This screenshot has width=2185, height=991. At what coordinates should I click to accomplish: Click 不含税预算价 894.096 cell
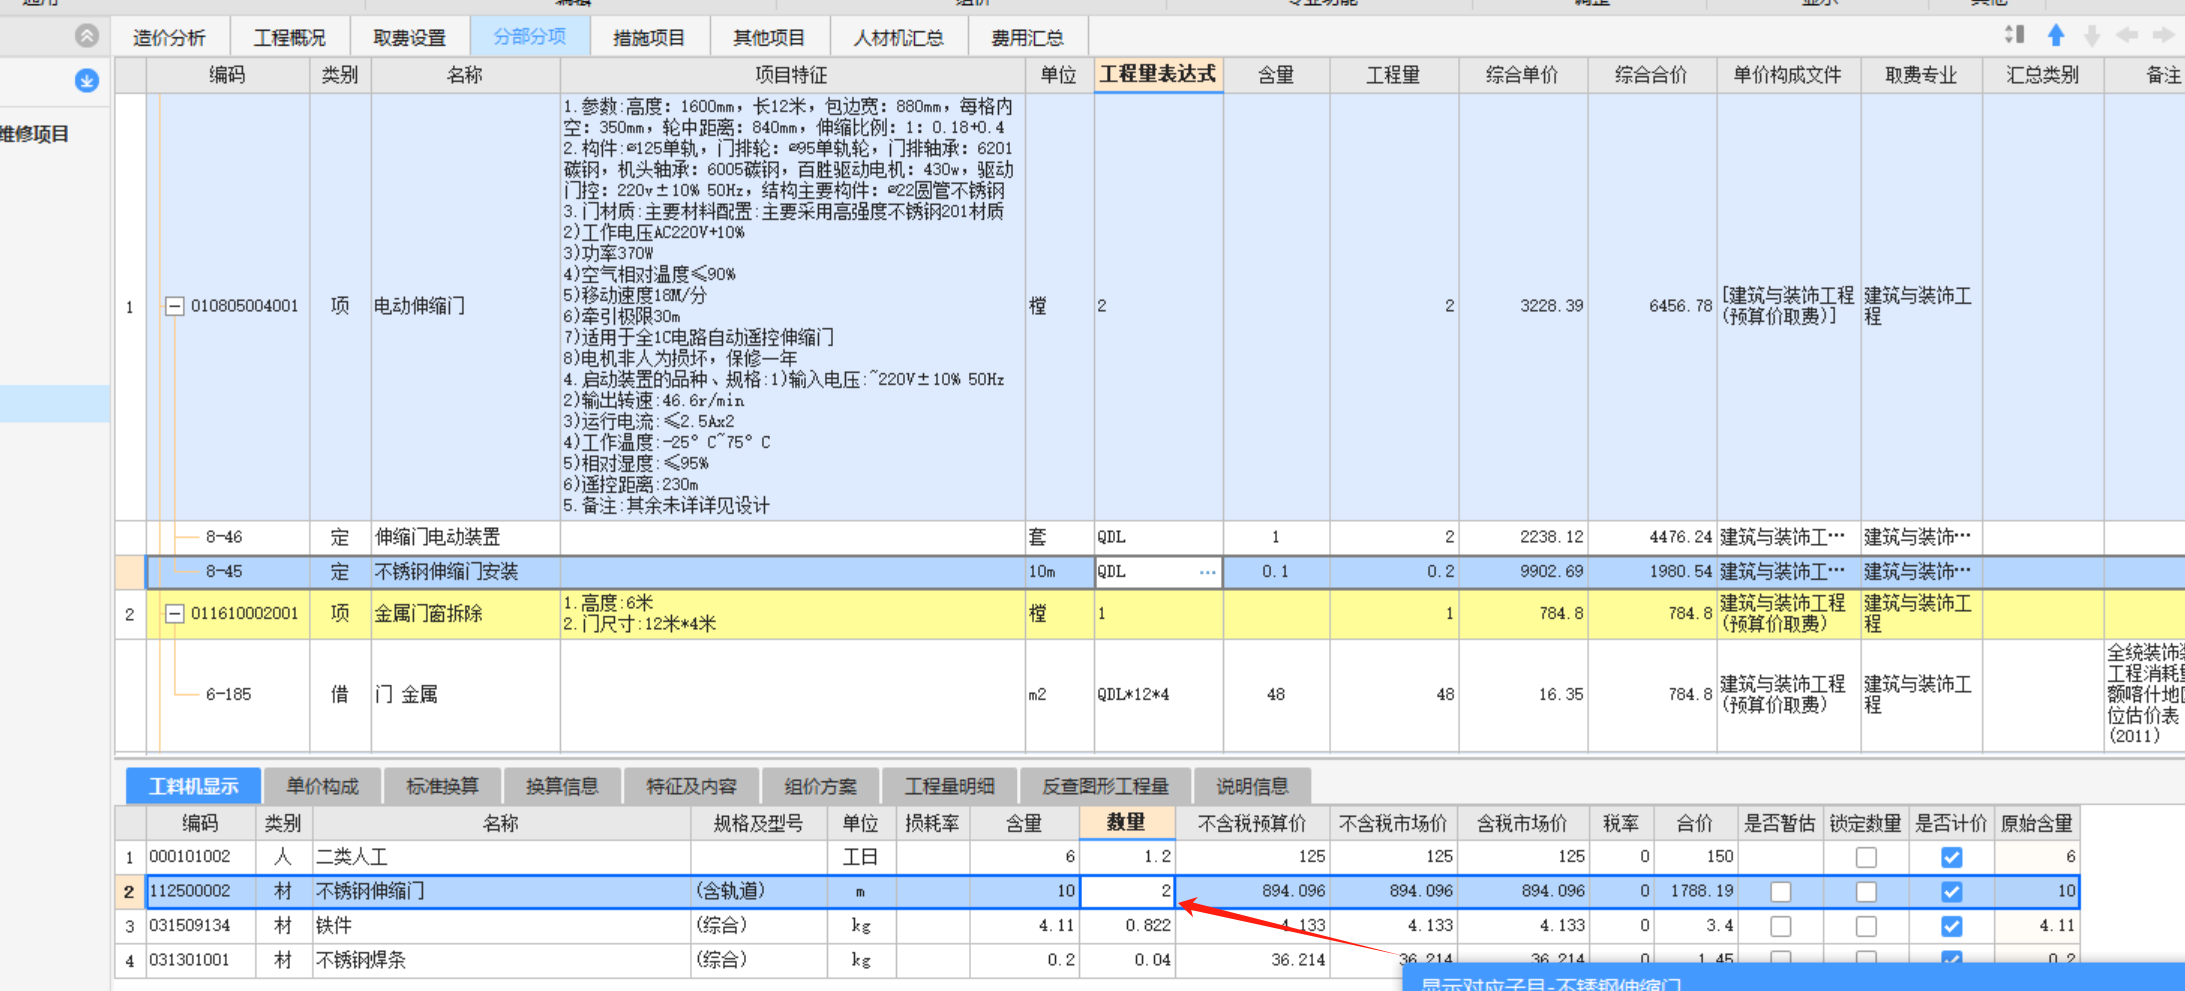[x=1252, y=891]
